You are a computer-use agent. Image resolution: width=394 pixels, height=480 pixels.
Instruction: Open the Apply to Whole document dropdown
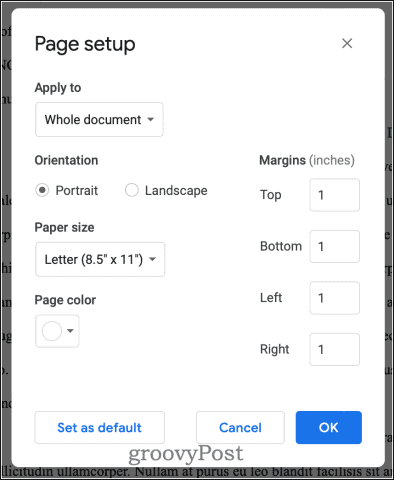(x=99, y=120)
